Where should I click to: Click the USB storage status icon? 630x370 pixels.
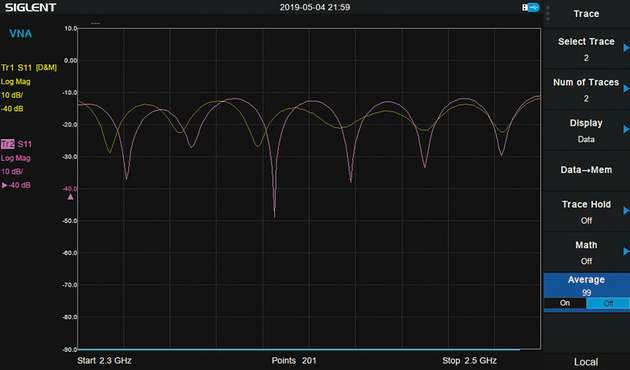pos(530,7)
